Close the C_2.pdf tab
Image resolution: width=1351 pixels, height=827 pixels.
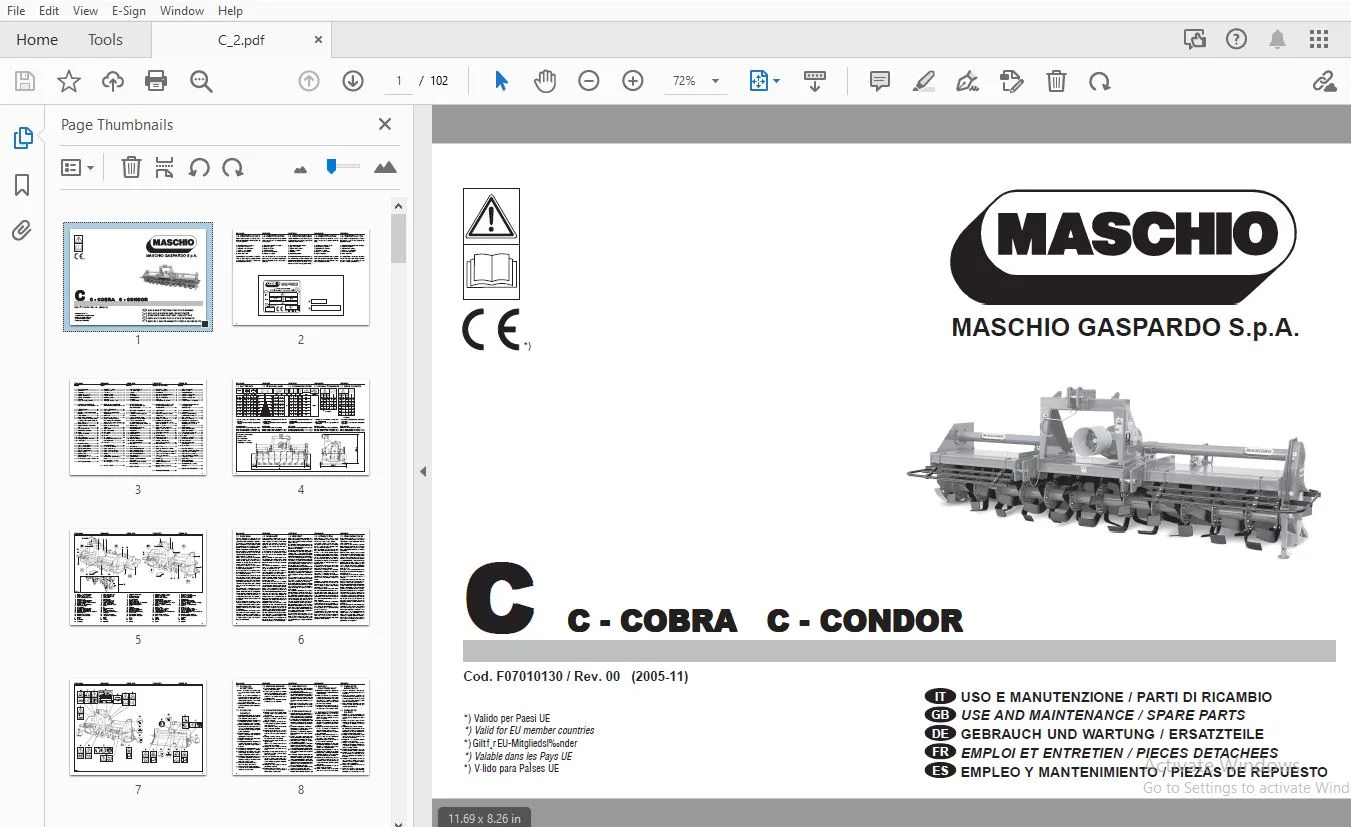click(x=318, y=40)
